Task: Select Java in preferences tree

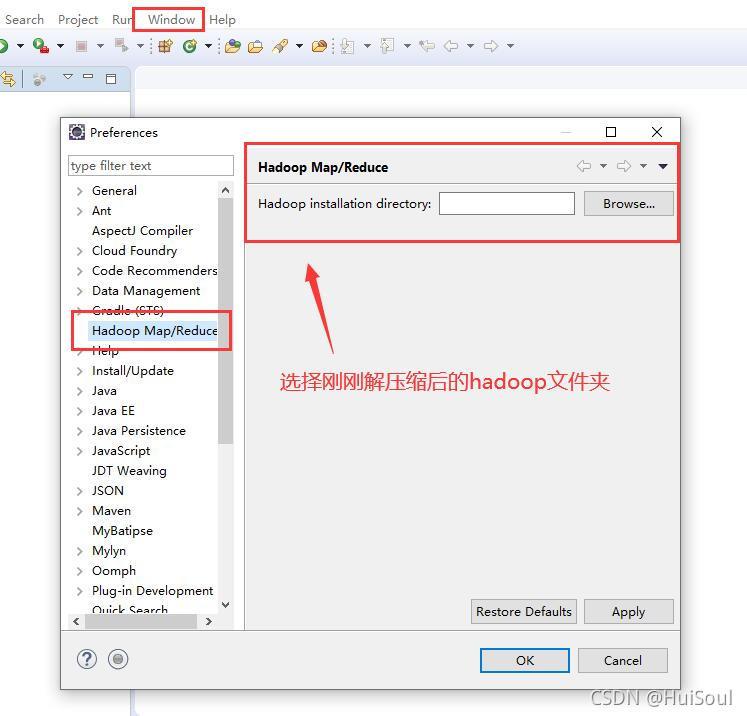Action: (104, 391)
